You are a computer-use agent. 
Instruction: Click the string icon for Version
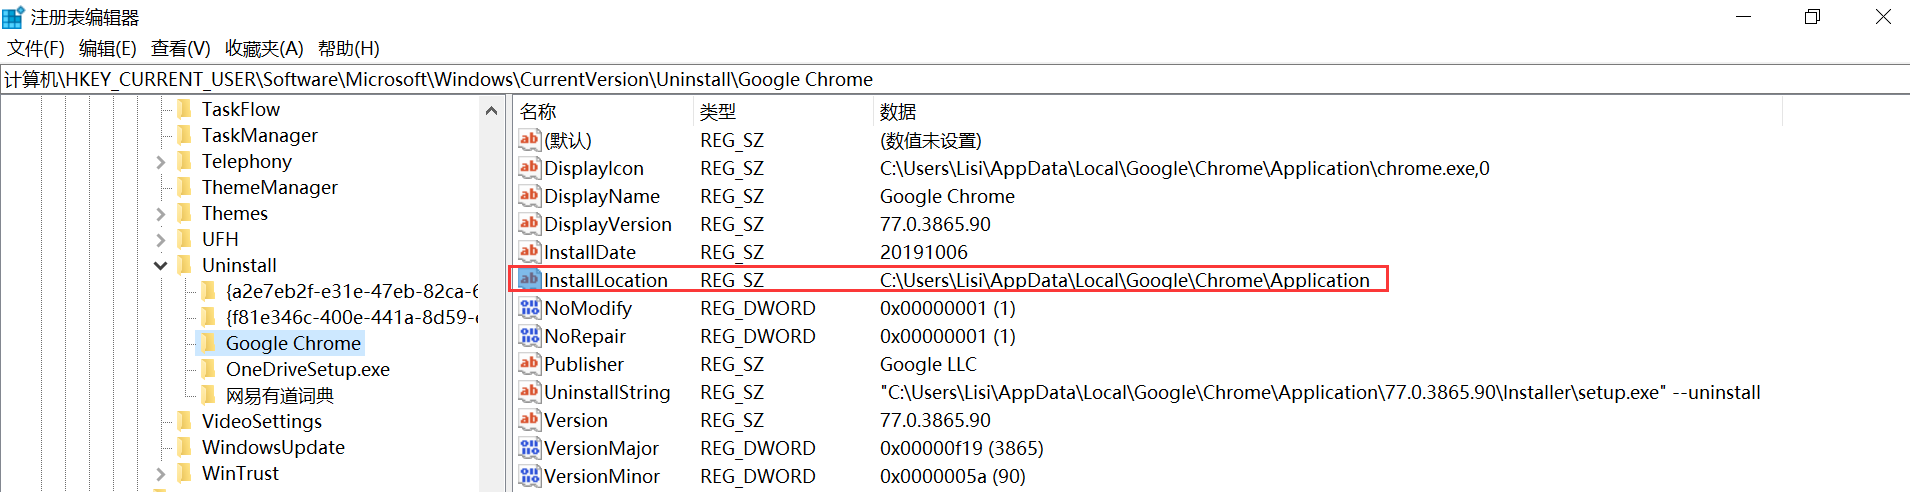click(530, 419)
